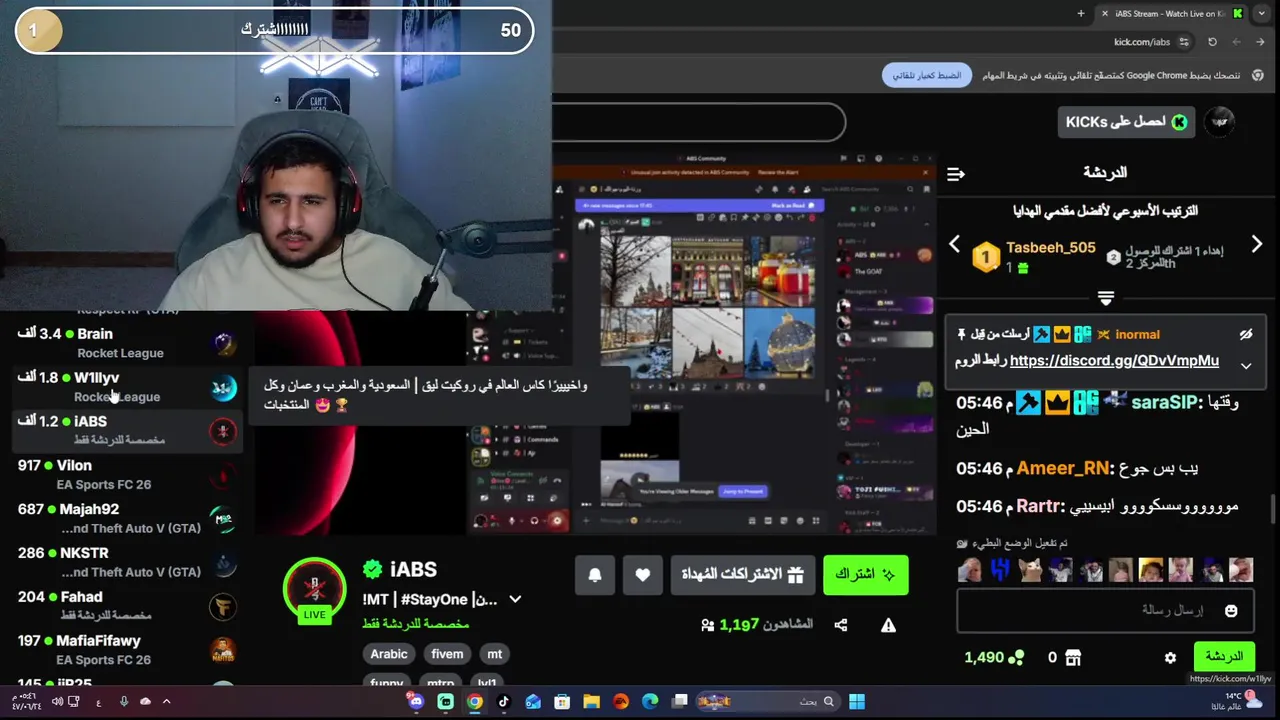Click the mt tag

[x=494, y=654]
